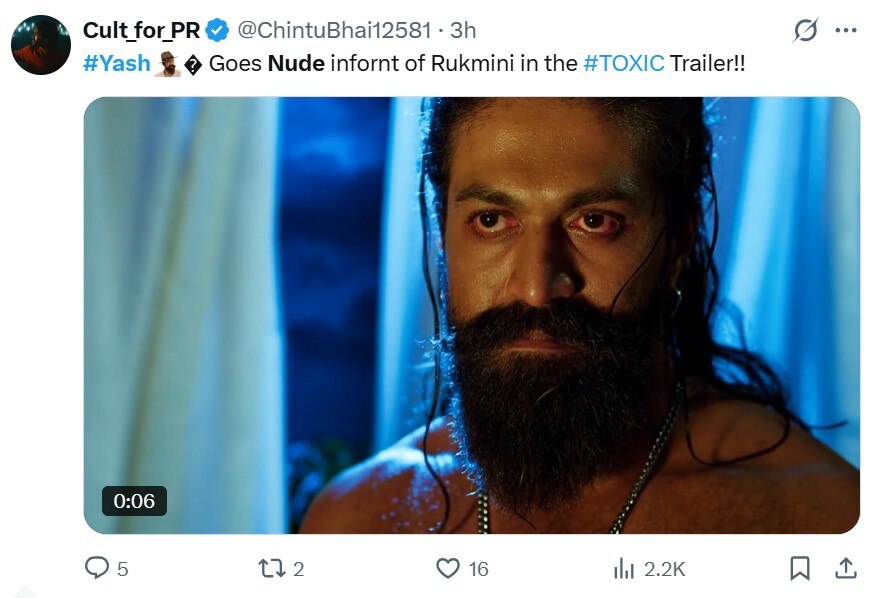Image resolution: width=880 pixels, height=598 pixels.
Task: Click the reply speech bubble icon
Action: tap(97, 568)
